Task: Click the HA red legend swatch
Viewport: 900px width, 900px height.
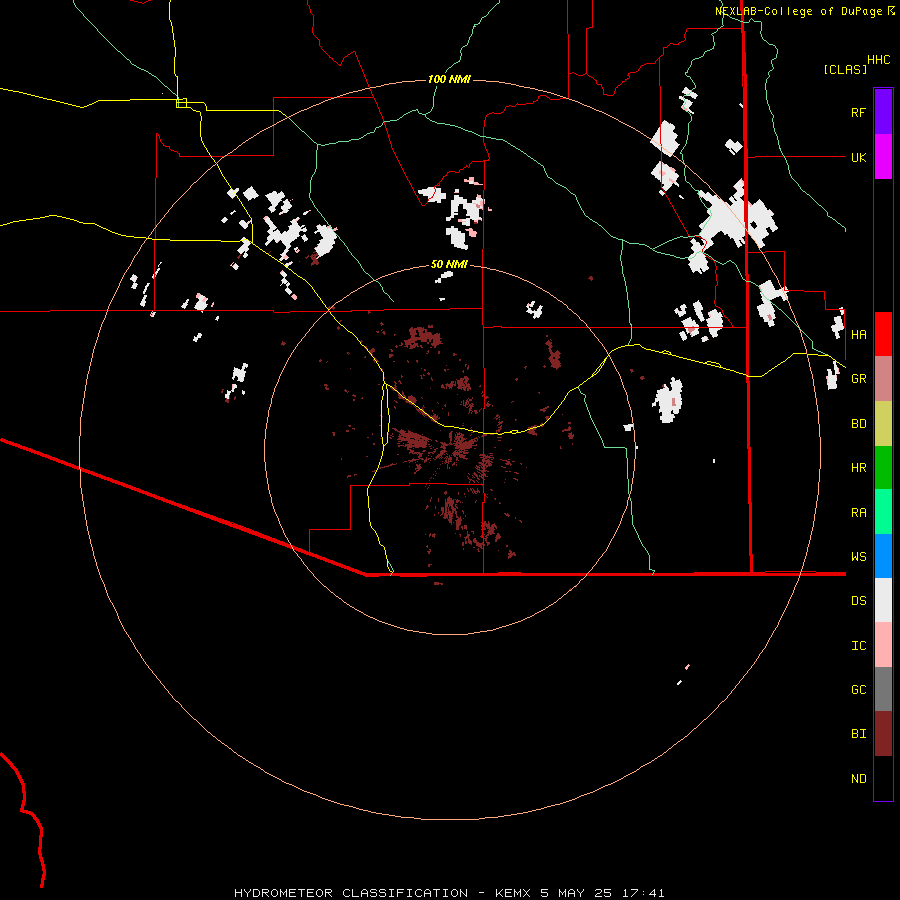Action: point(883,334)
